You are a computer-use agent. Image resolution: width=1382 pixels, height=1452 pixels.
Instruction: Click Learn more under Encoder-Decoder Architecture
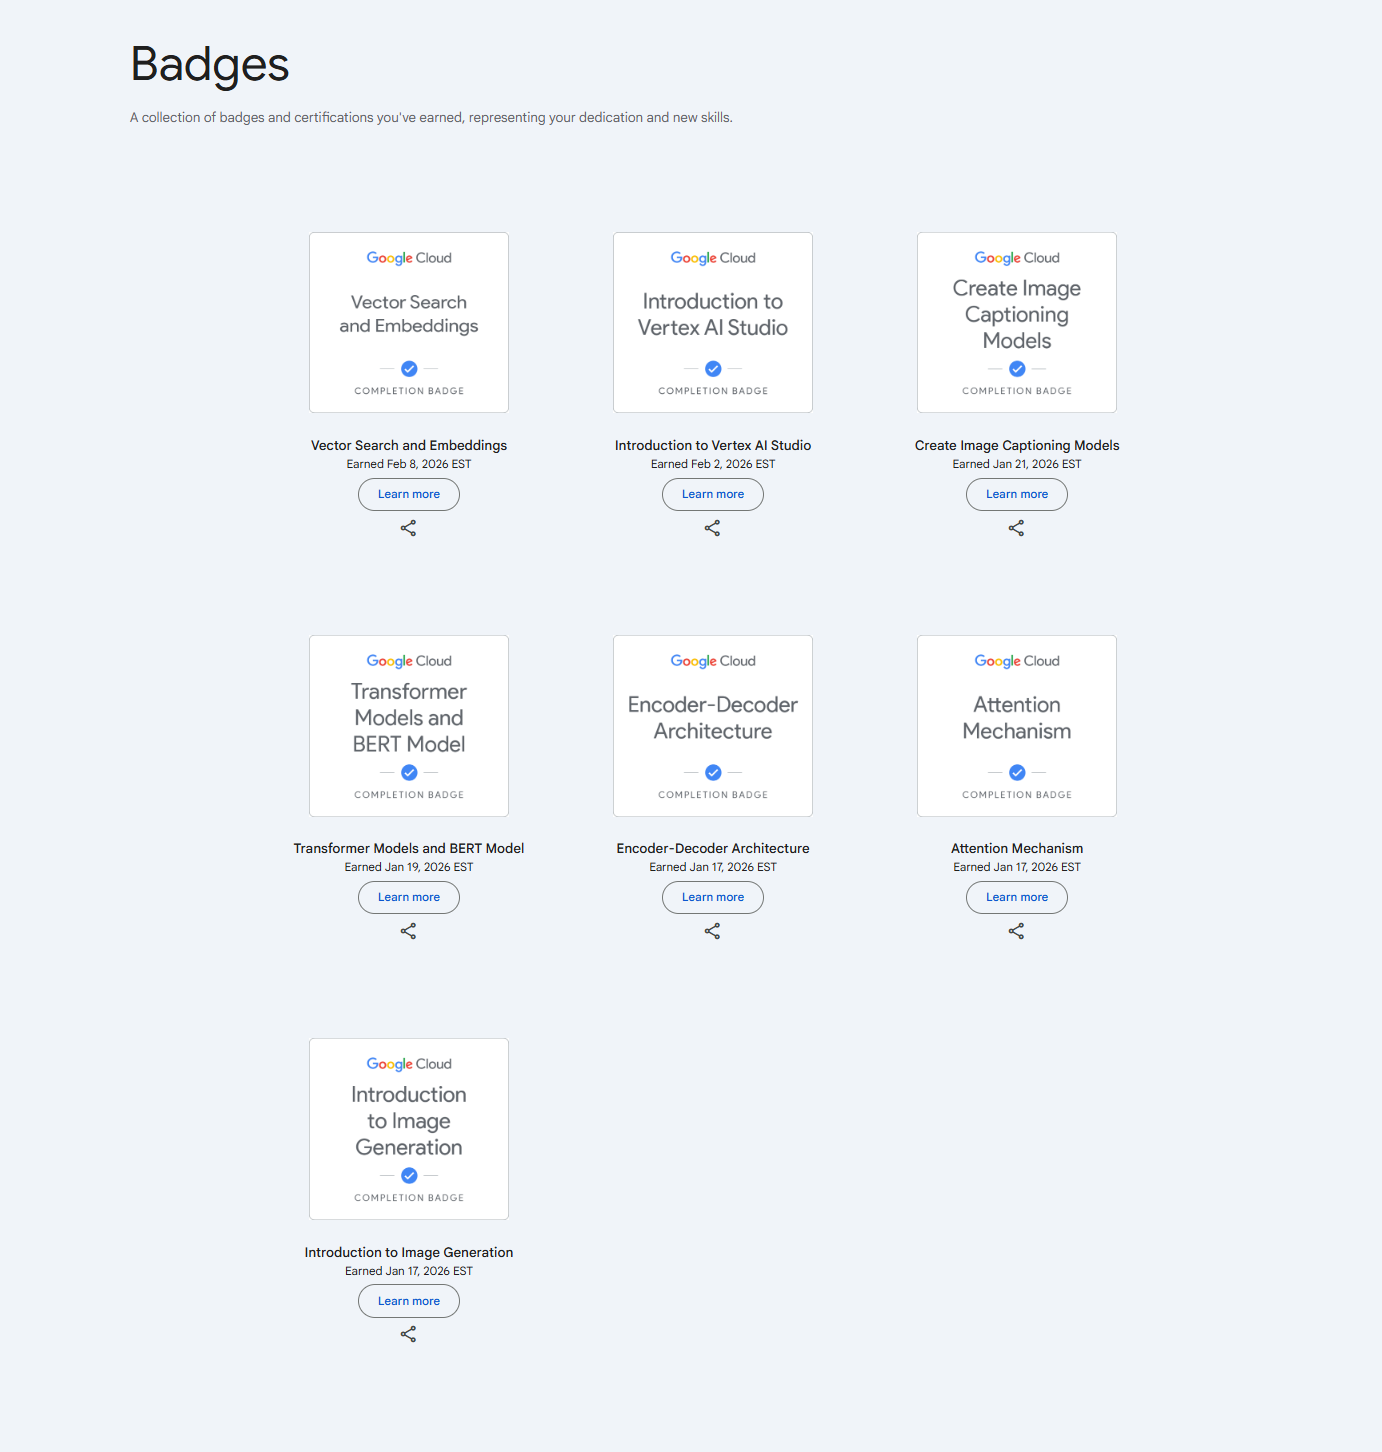713,897
